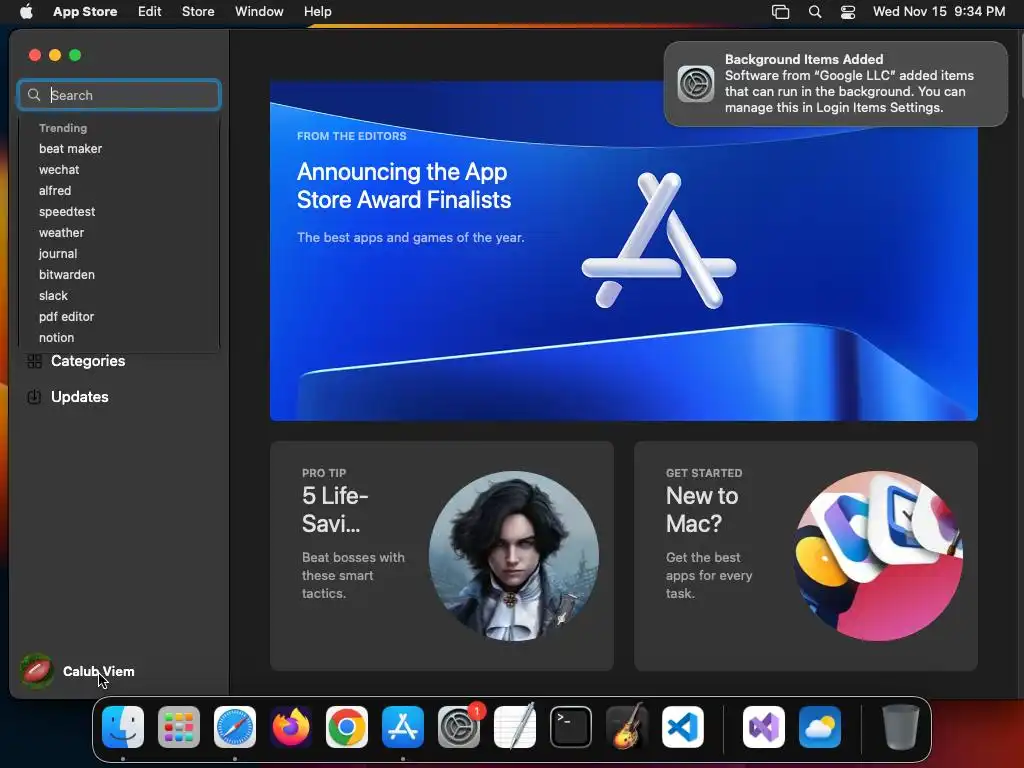
Task: Open the App Store menu
Action: click(x=85, y=12)
